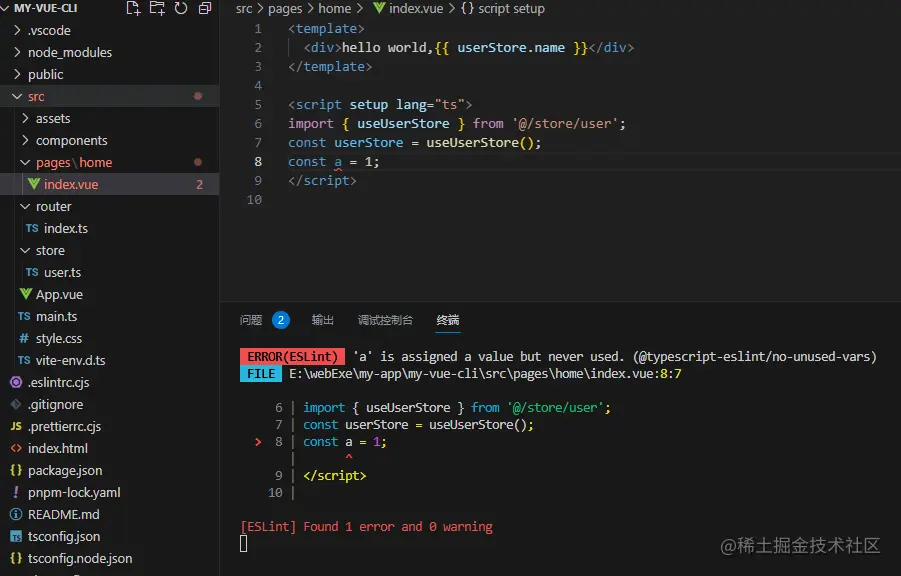Switch to the 问题 (Problems) panel tab

(251, 320)
